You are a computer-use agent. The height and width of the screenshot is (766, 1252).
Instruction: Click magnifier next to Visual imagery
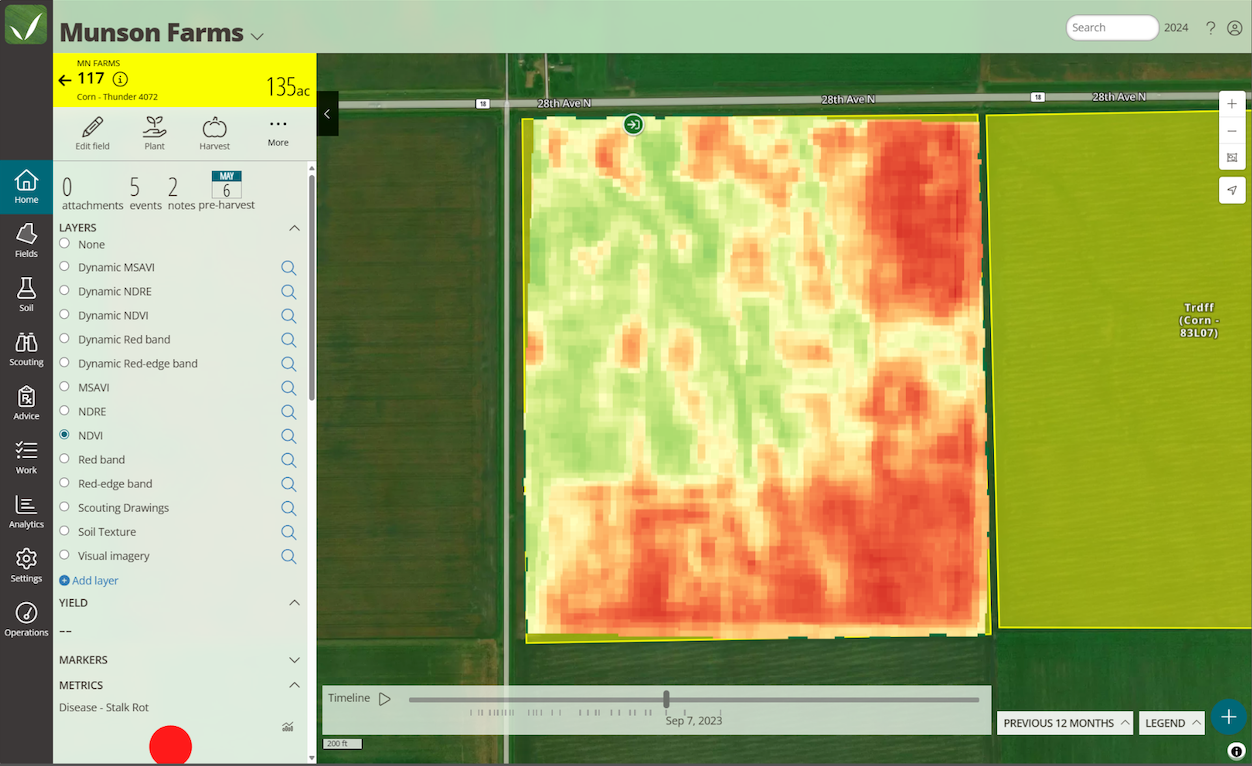288,556
